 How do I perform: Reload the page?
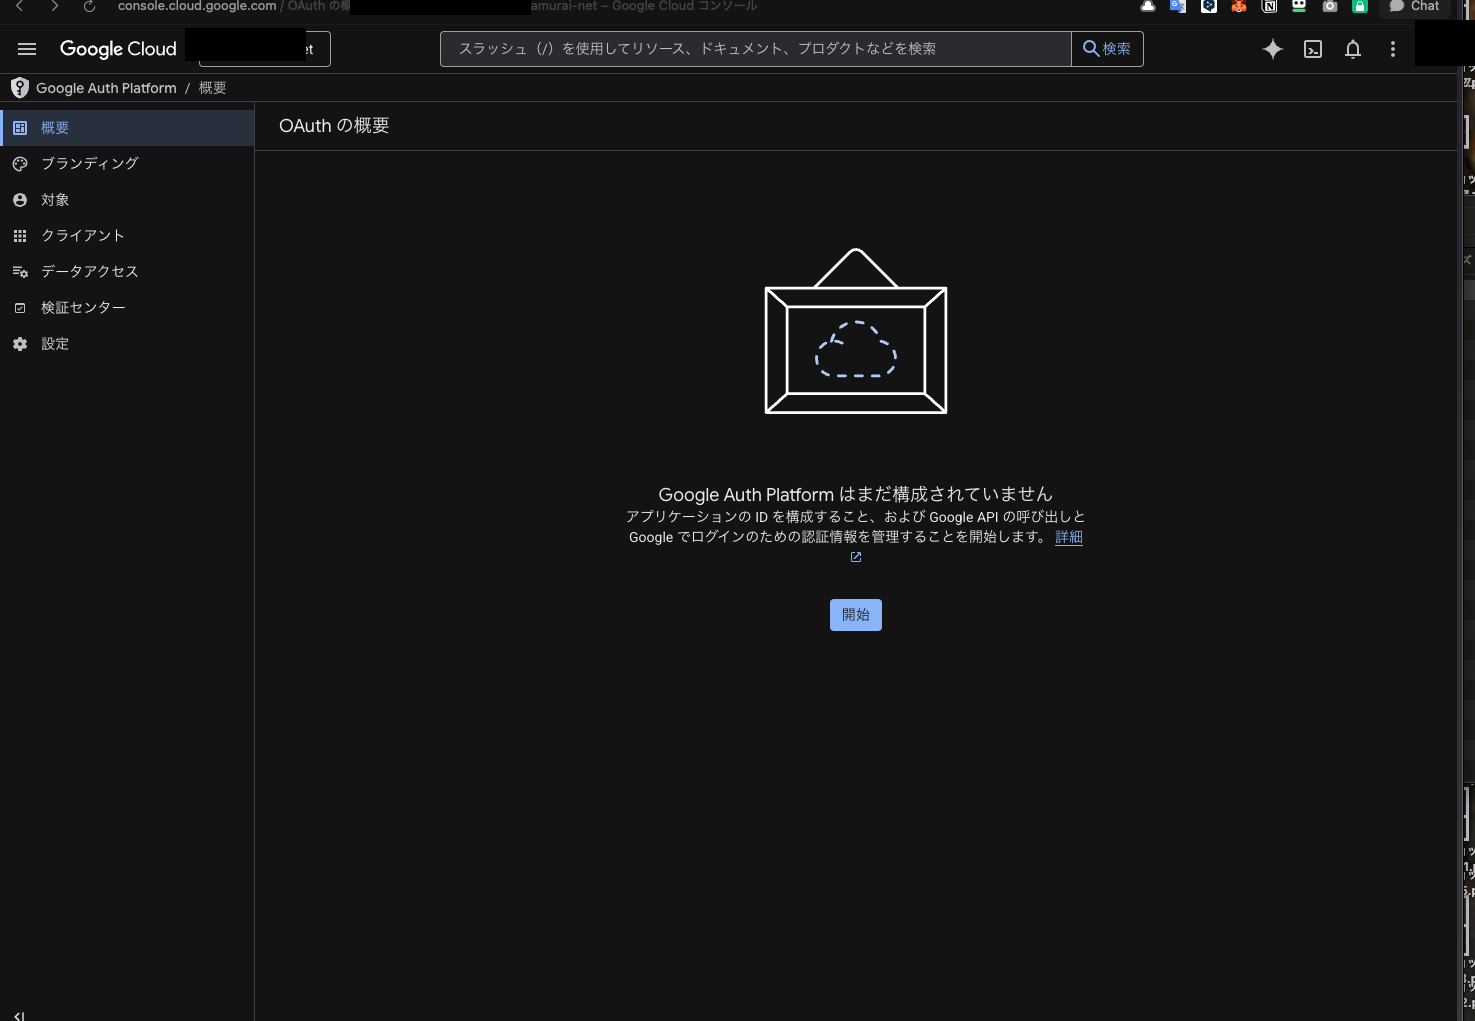[x=89, y=7]
